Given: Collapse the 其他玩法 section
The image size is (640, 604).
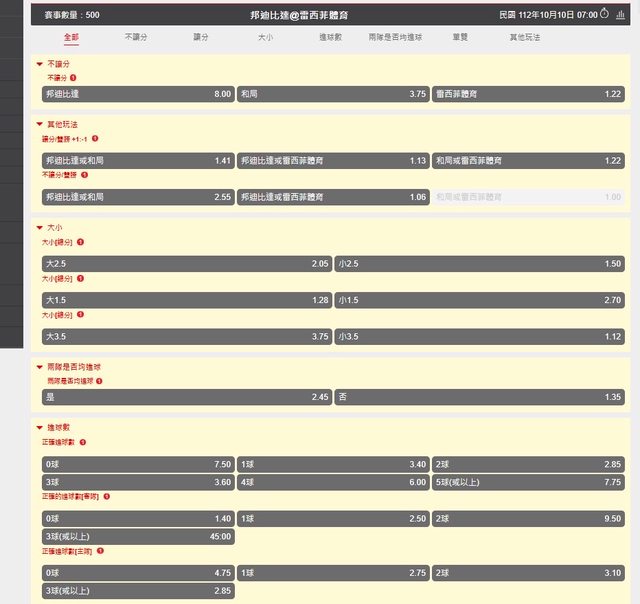Looking at the screenshot, I should click(x=40, y=124).
